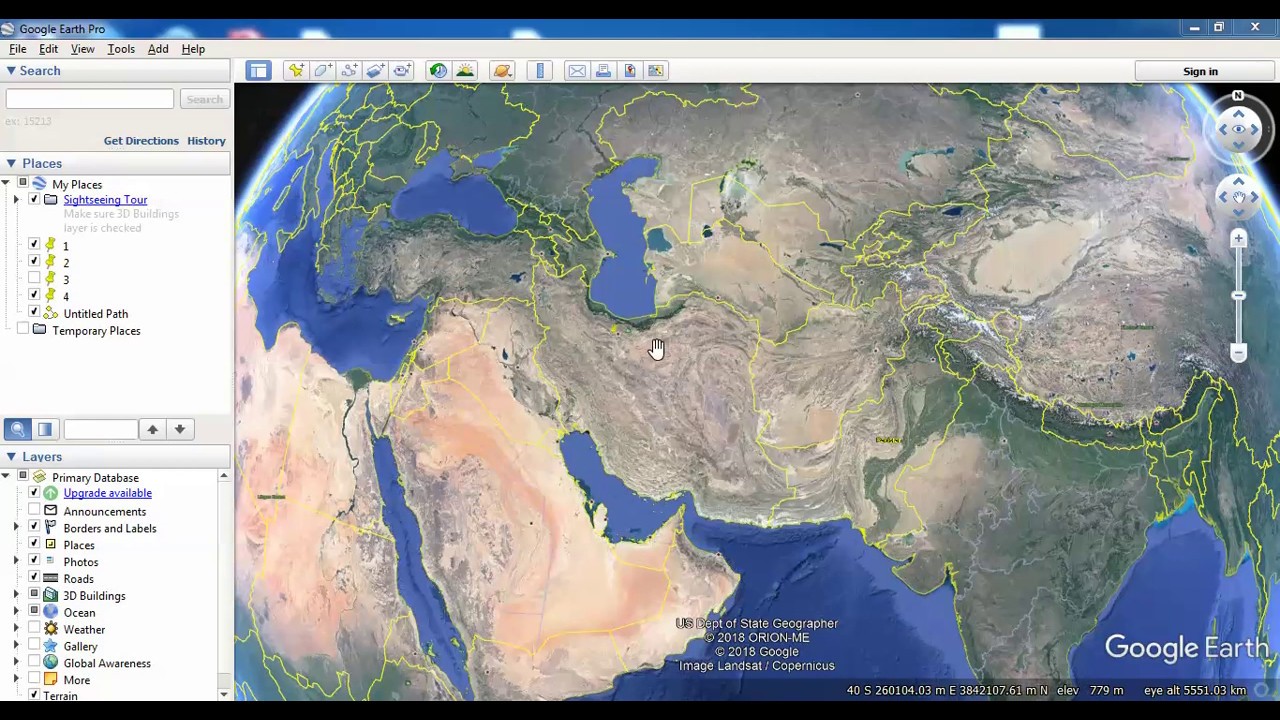
Task: Enable the Temporary Places checkbox
Action: click(x=22, y=330)
